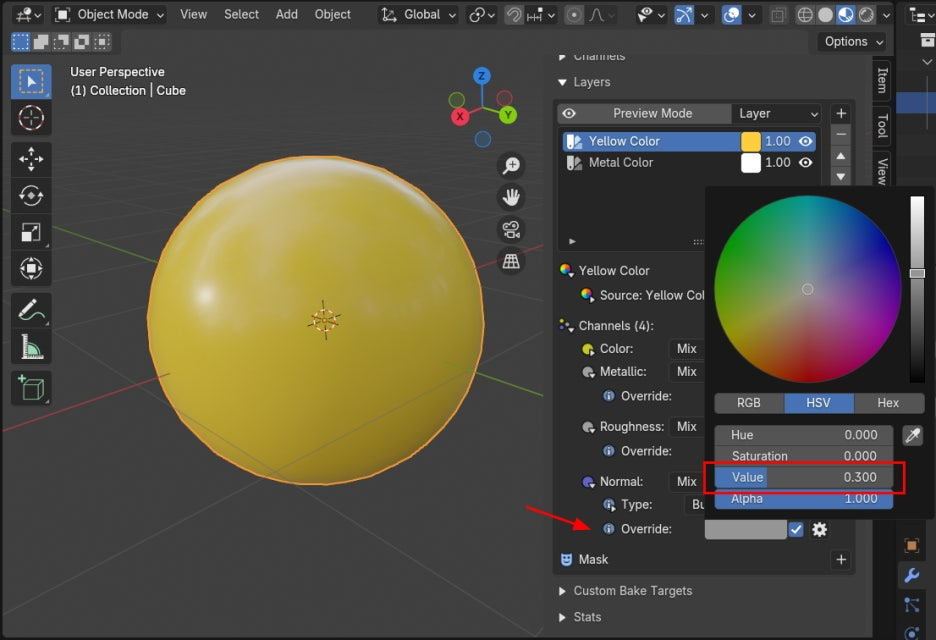Open the Object menu
This screenshot has width=936, height=640.
332,15
